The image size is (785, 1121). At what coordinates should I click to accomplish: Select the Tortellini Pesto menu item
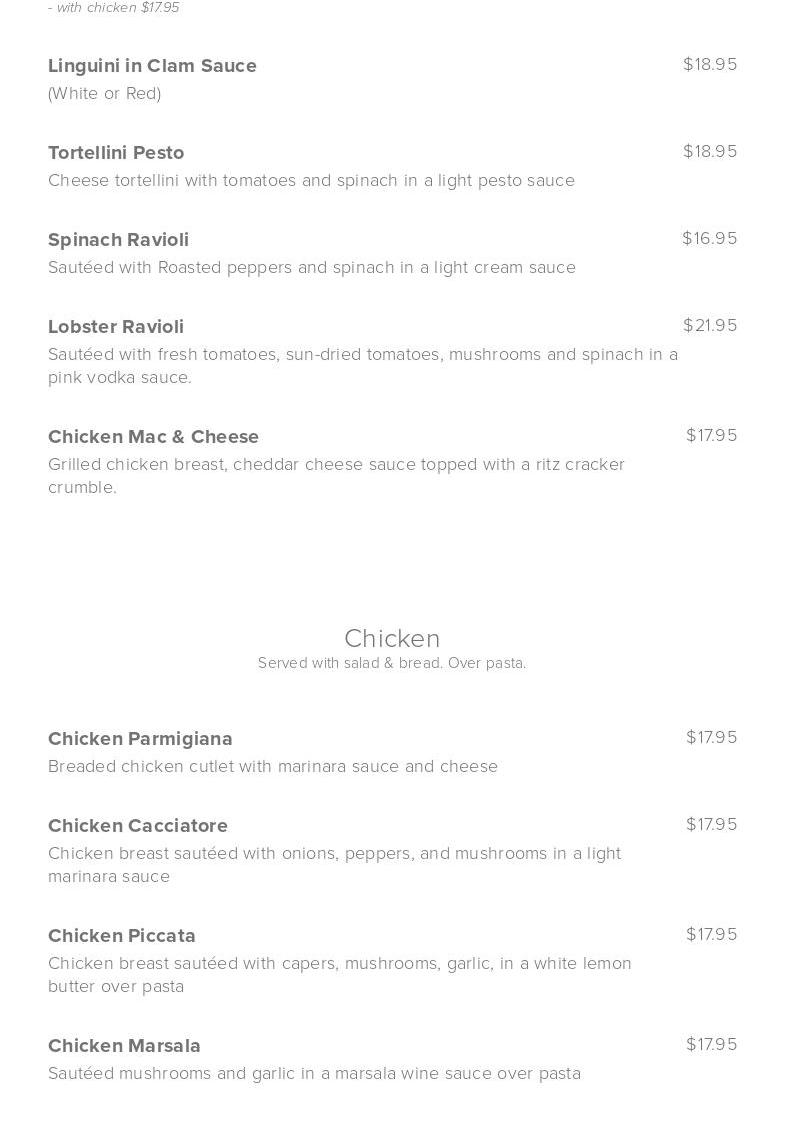tap(116, 153)
